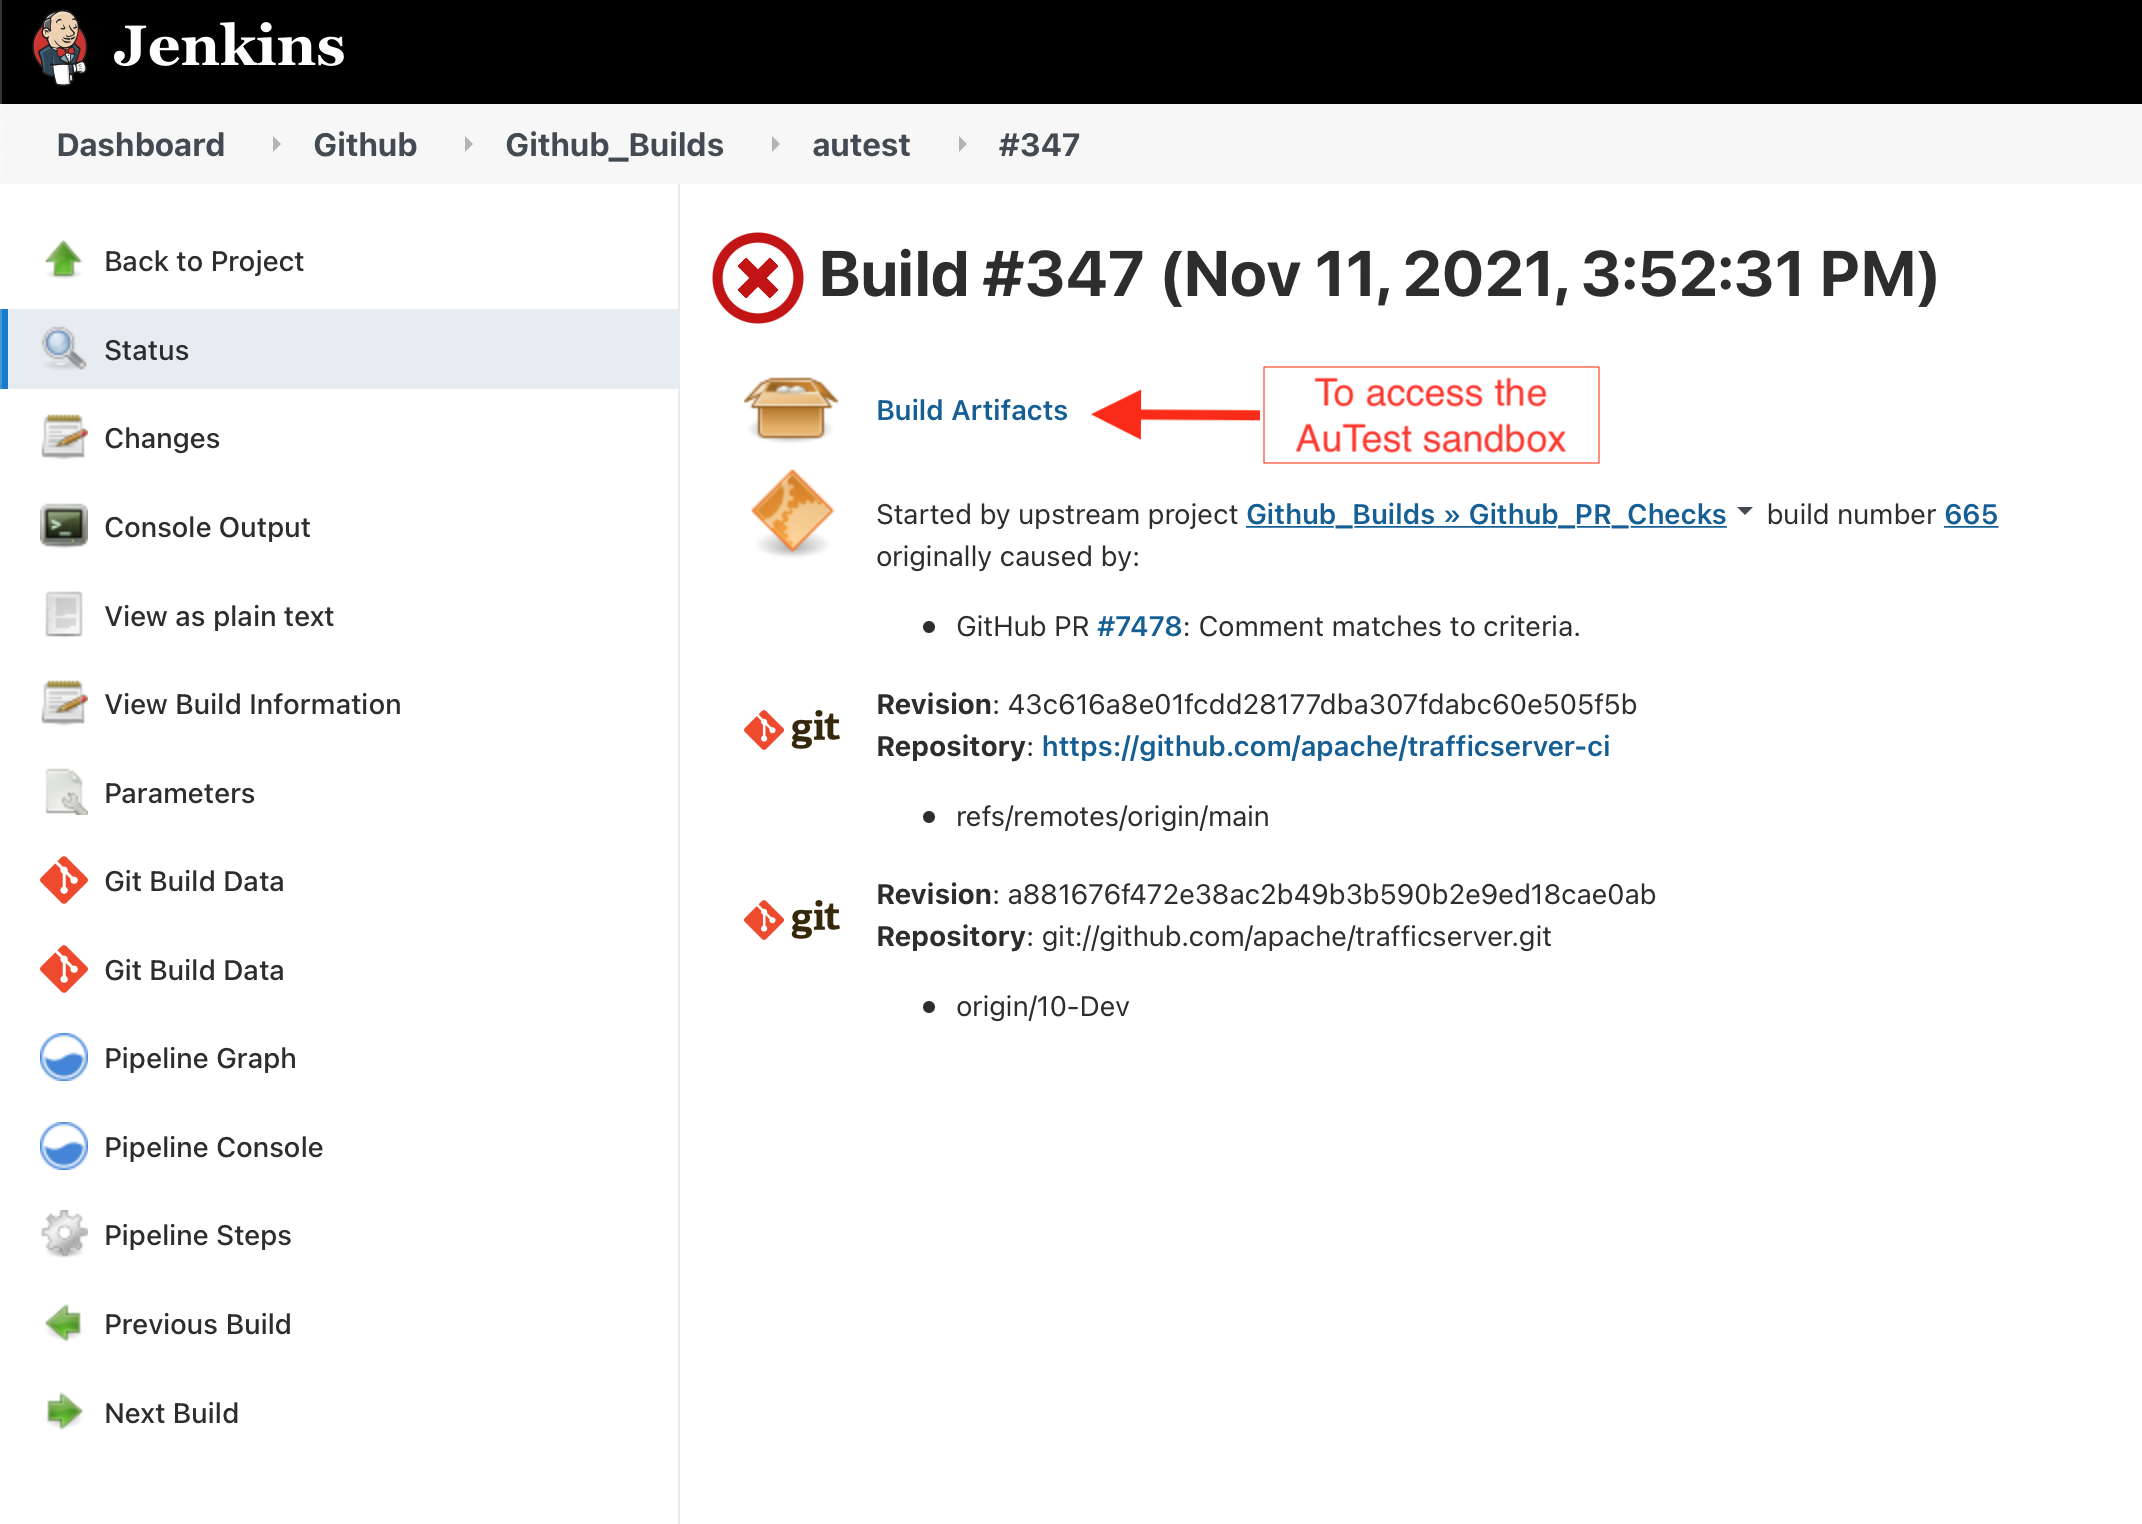This screenshot has width=2142, height=1524.
Task: Navigate to Dashboard breadcrumb
Action: click(140, 144)
